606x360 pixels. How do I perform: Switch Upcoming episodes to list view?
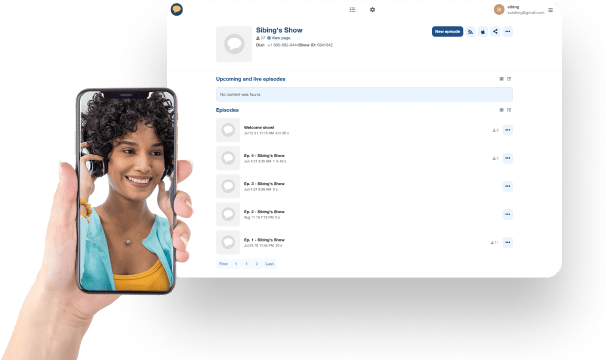click(509, 79)
